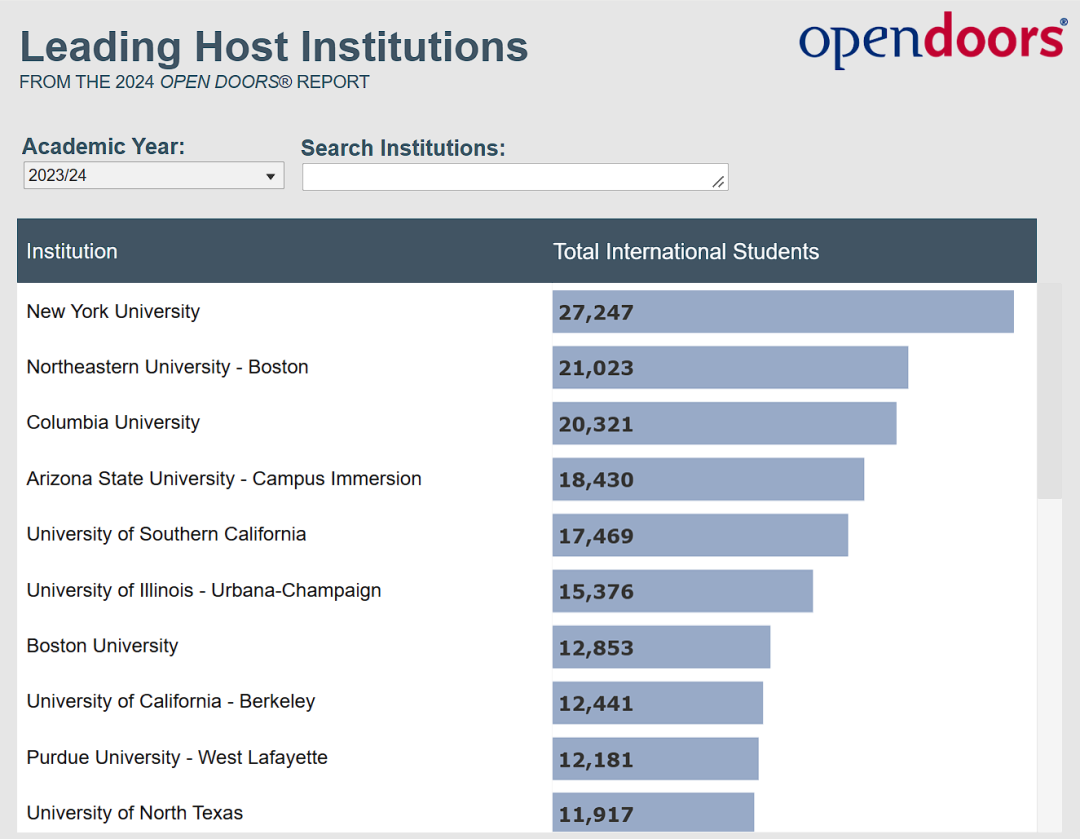Viewport: 1080px width, 839px height.
Task: Click the Leading Host Institutions title
Action: click(273, 47)
